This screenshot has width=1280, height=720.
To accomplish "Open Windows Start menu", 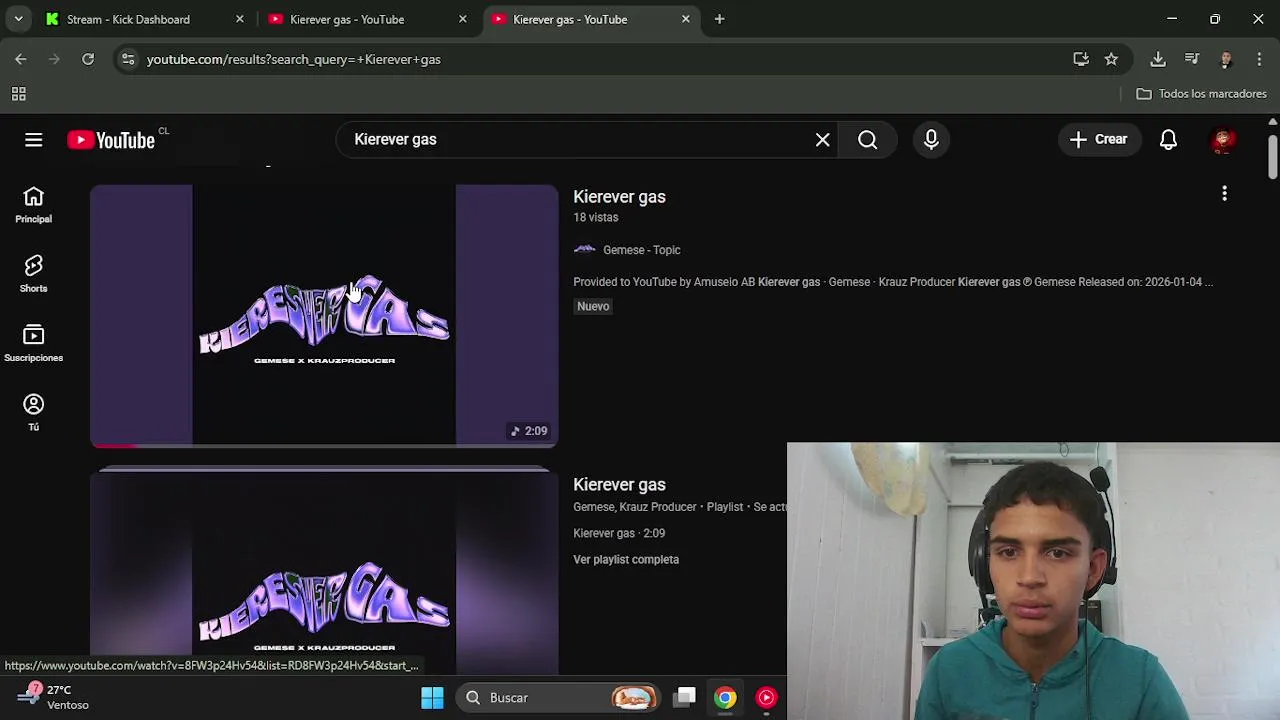I will 432,698.
